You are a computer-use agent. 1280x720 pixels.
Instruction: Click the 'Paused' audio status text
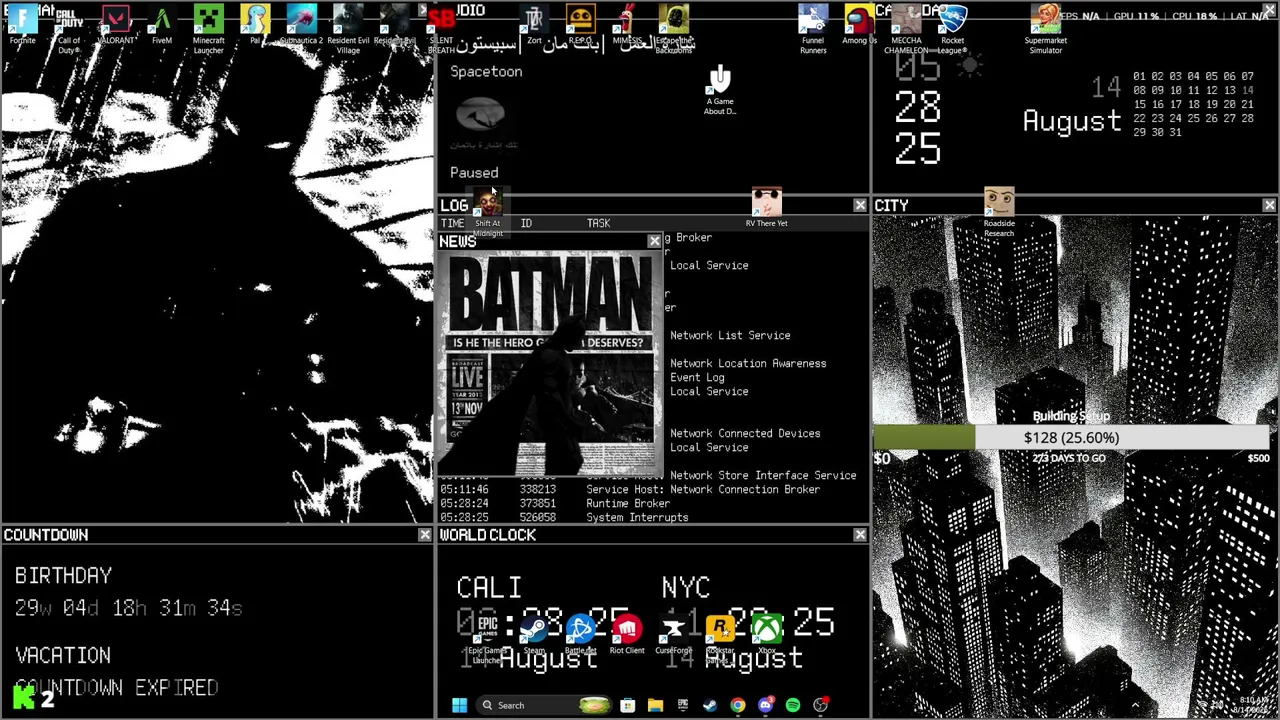click(474, 172)
